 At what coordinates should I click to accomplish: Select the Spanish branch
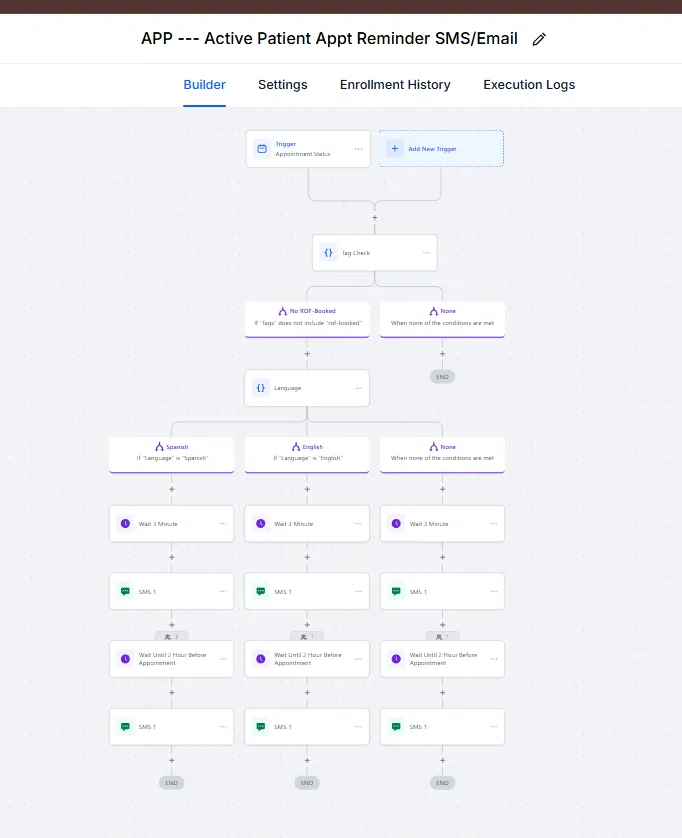[172, 455]
